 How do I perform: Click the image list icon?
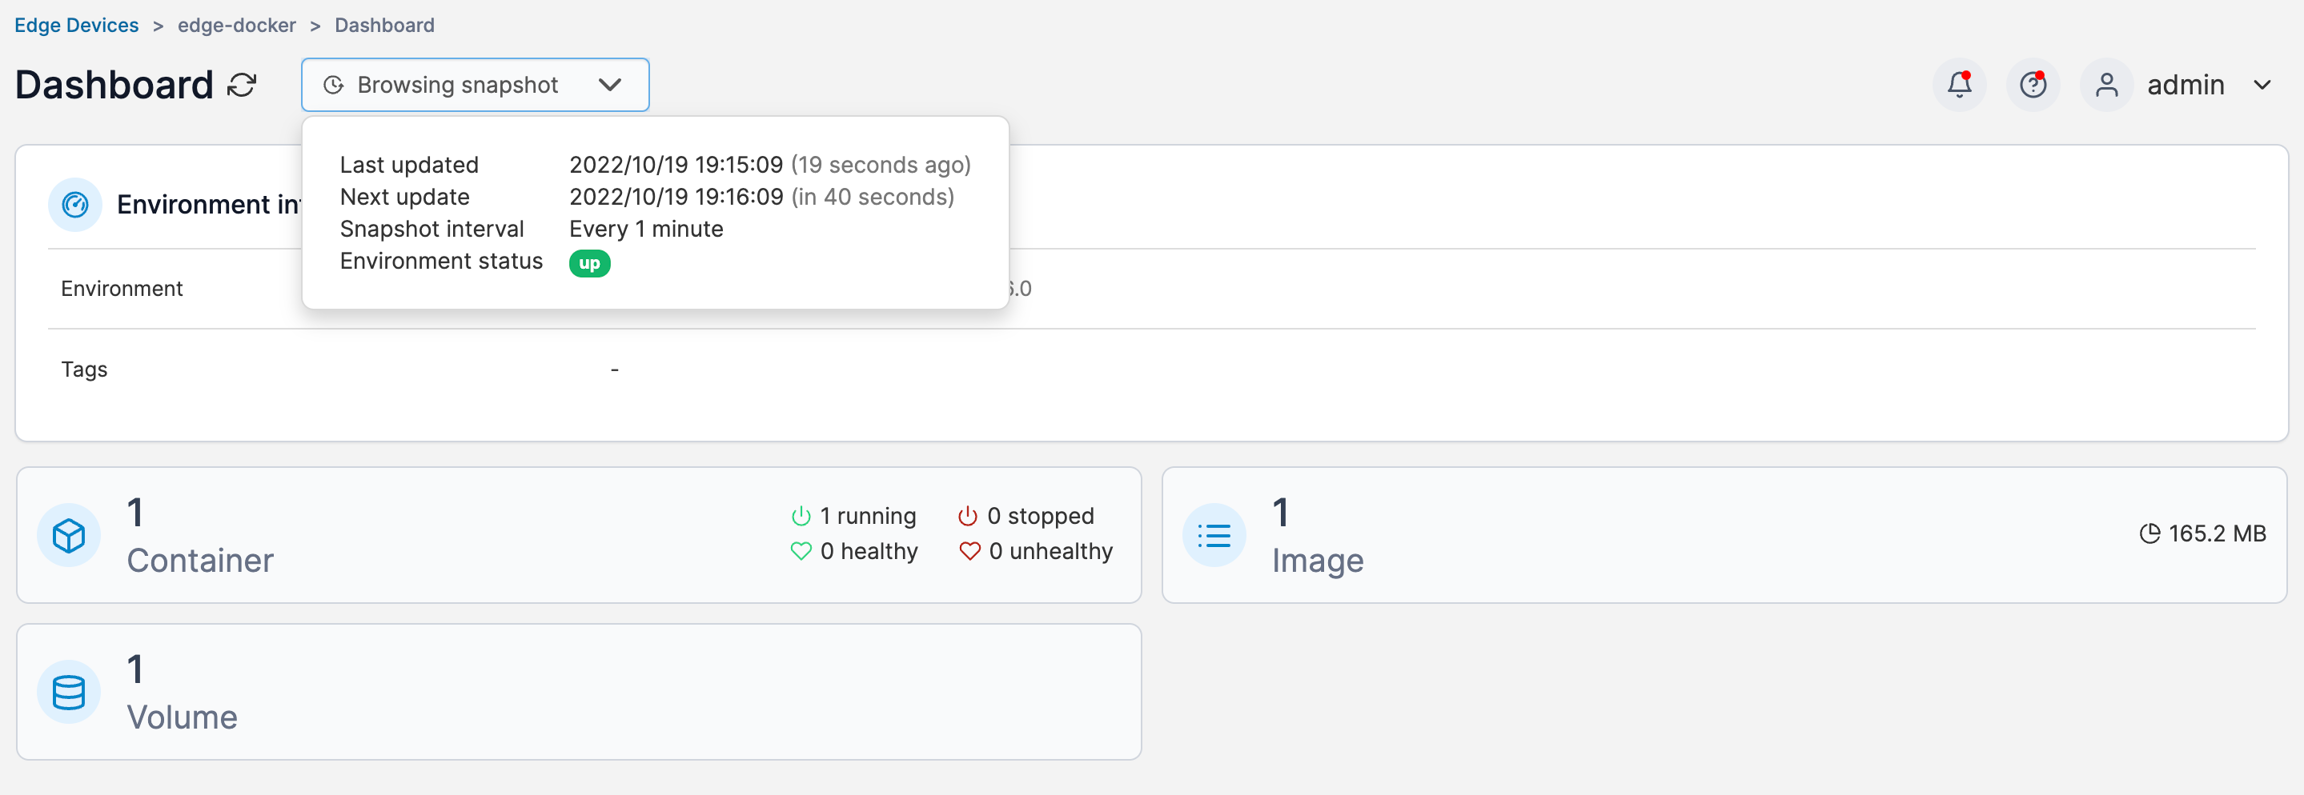point(1214,535)
